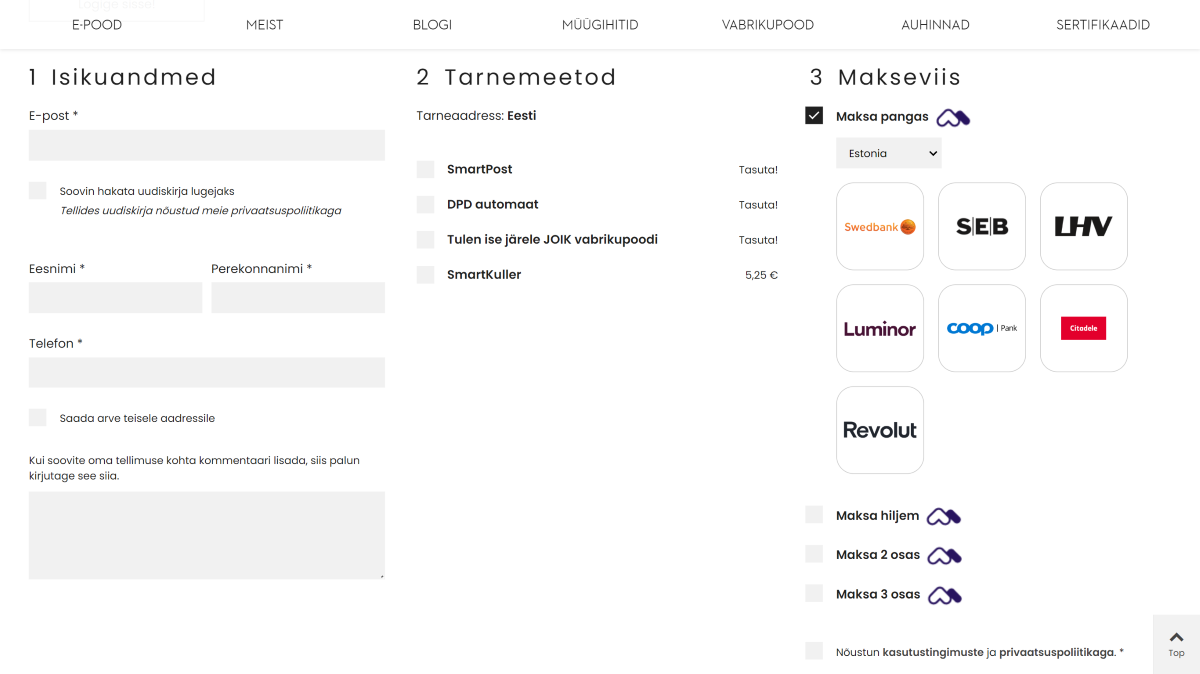This screenshot has height=674, width=1200.
Task: Open the E-POOD menu
Action: pyautogui.click(x=97, y=25)
